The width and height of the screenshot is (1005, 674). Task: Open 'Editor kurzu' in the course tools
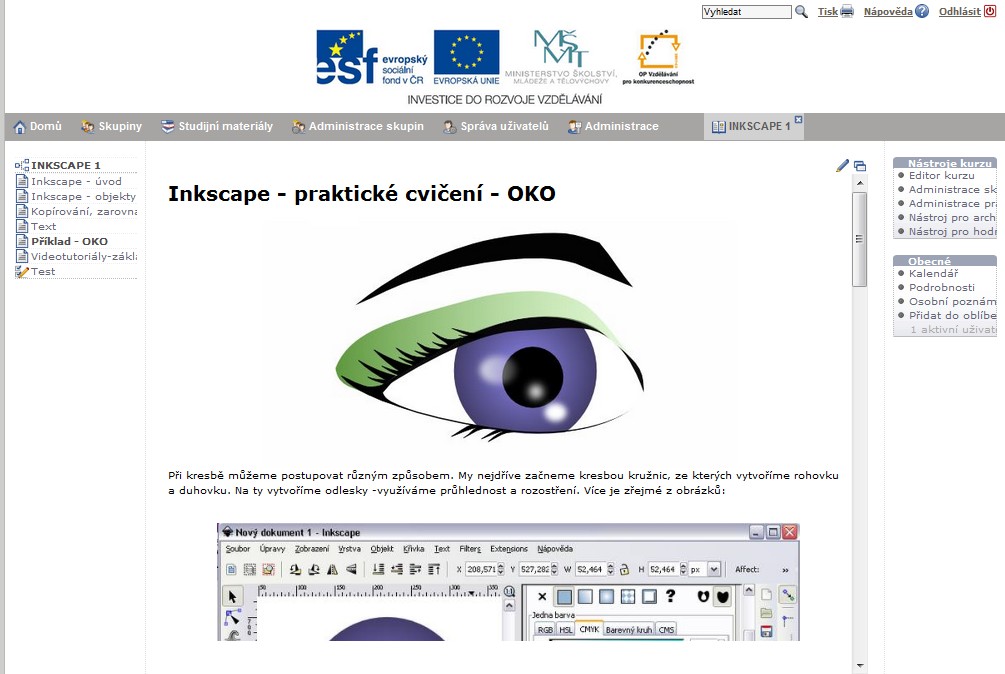point(942,176)
